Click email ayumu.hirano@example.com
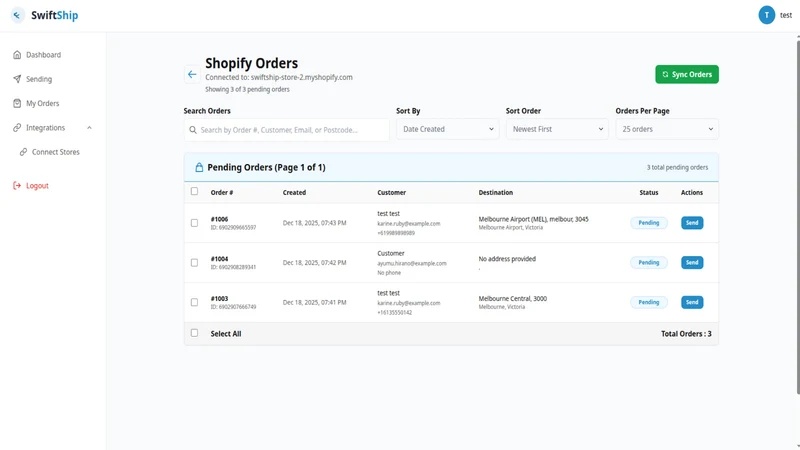Screen dimensions: 800x450 (412, 264)
